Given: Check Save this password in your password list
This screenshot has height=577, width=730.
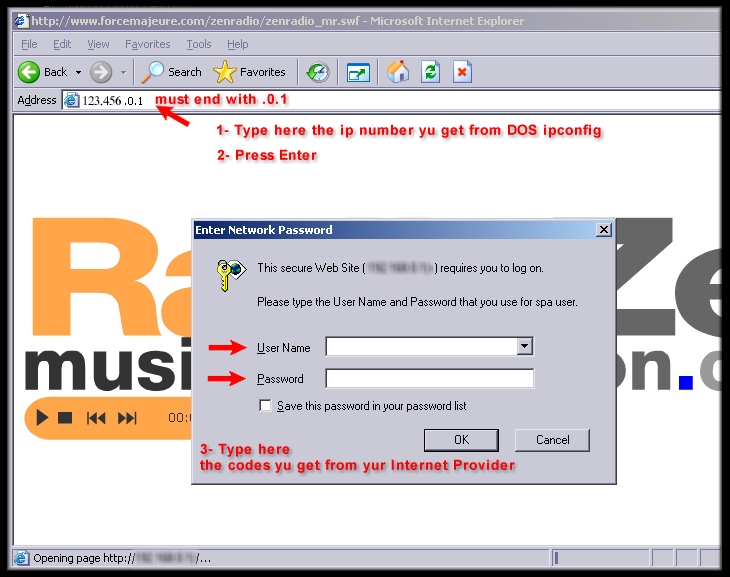Looking at the screenshot, I should pyautogui.click(x=265, y=406).
